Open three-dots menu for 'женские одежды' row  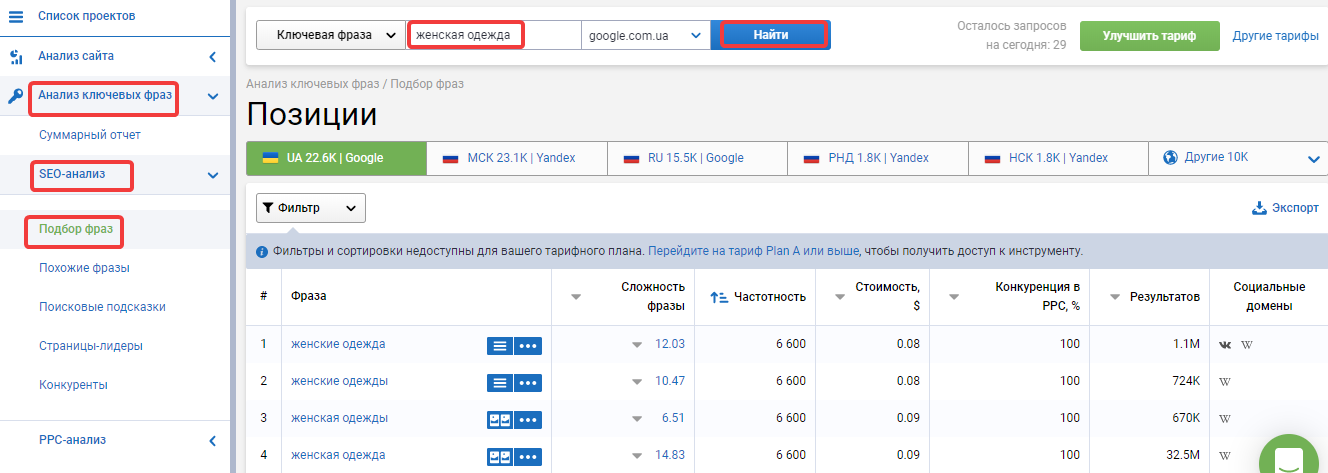(529, 382)
